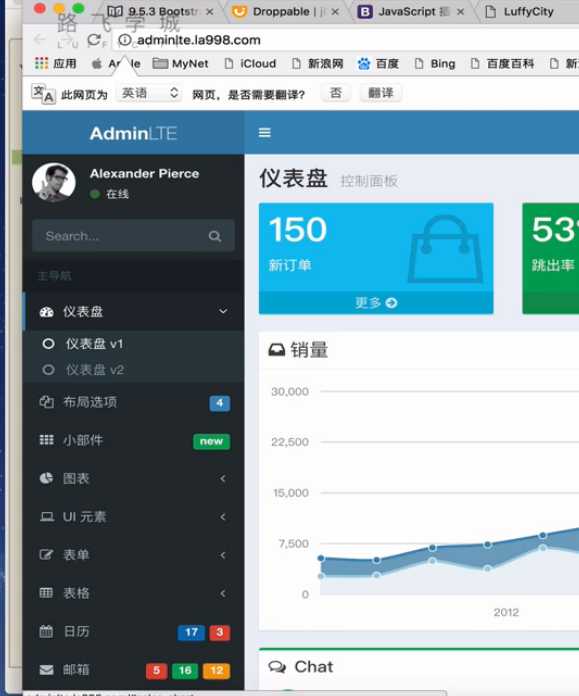Image resolution: width=579 pixels, height=696 pixels.
Task: Expand the 表格 menu arrow
Action: [223, 593]
